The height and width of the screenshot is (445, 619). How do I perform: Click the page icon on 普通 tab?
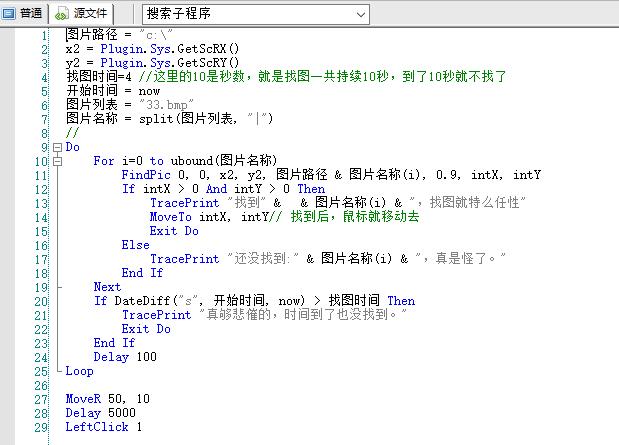11,14
